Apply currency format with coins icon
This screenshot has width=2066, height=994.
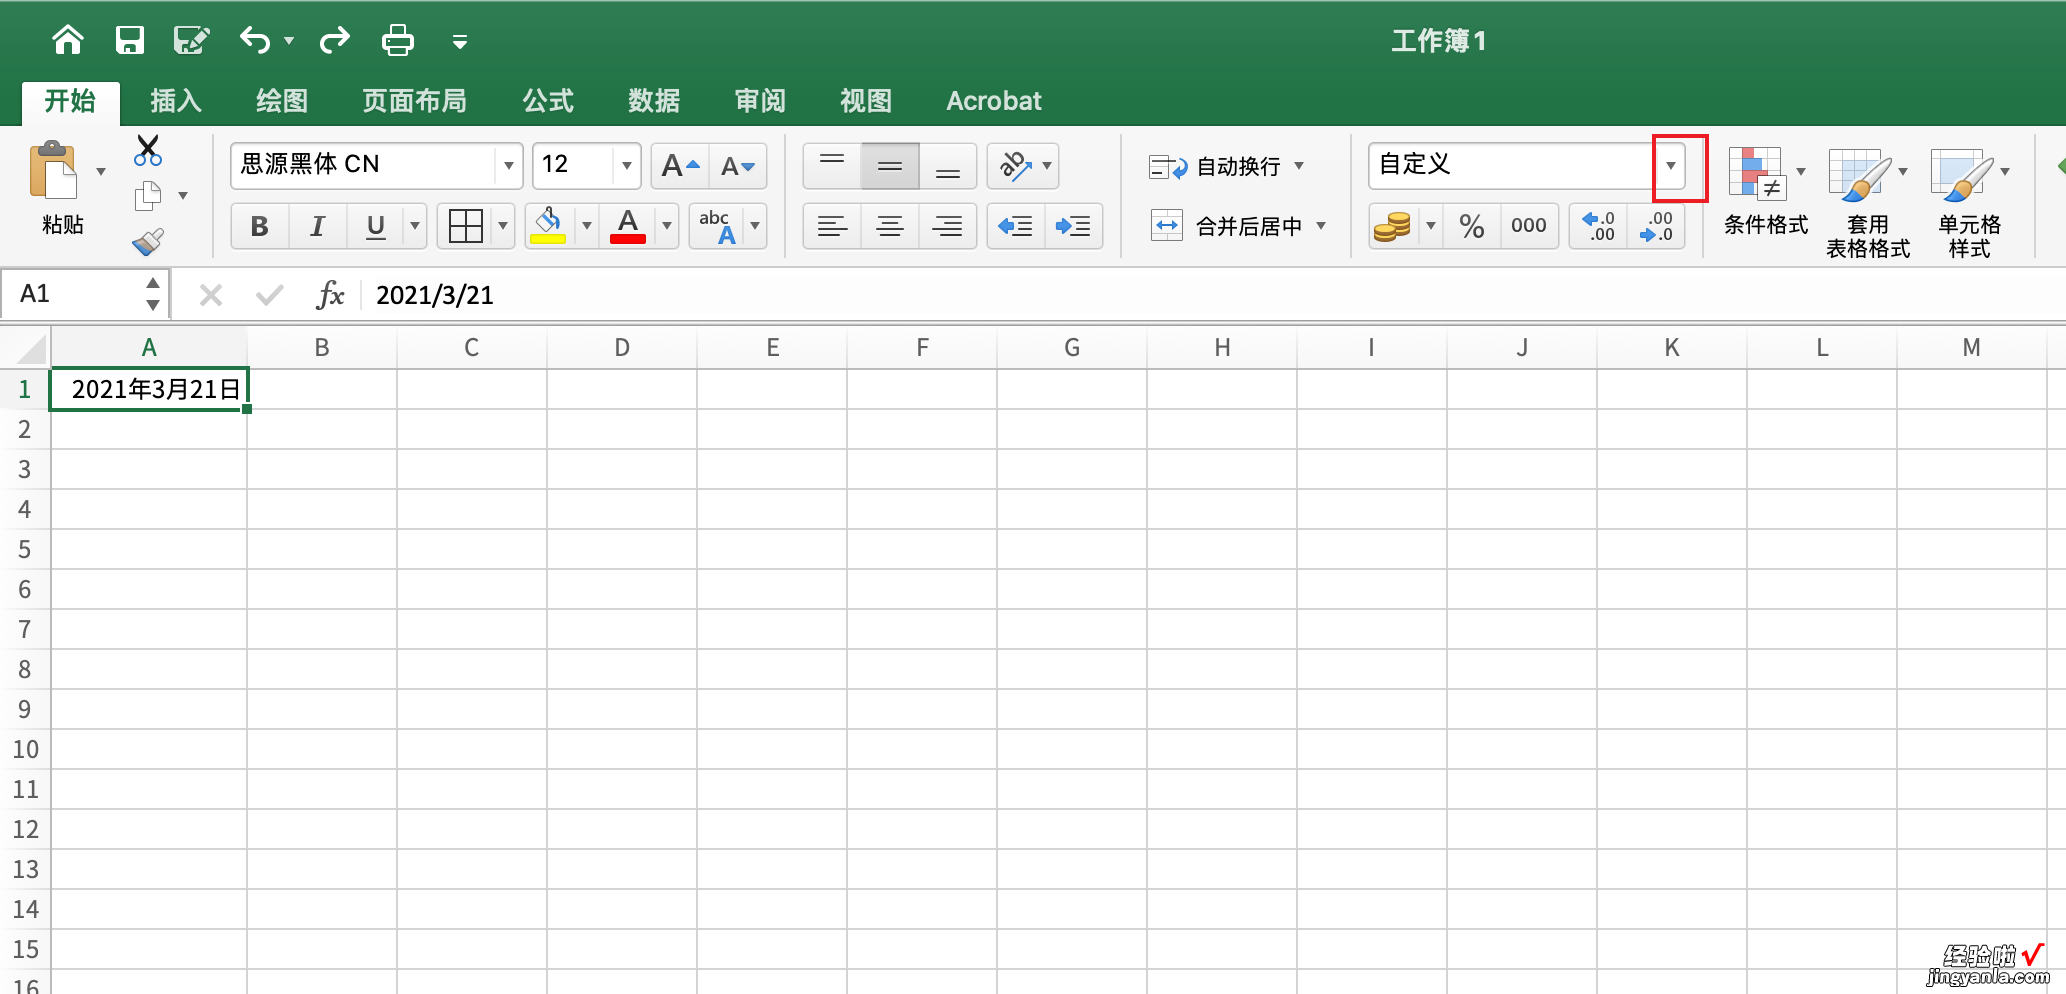(1392, 226)
